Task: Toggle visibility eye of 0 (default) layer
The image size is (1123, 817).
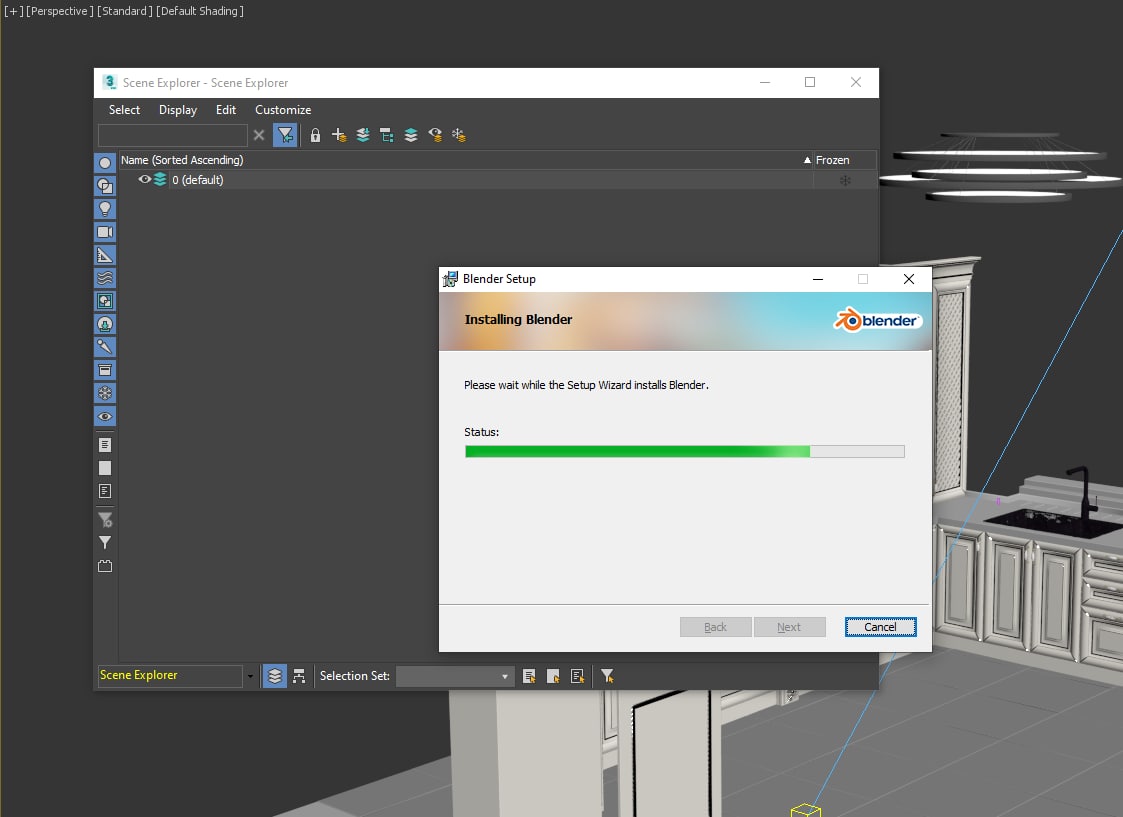Action: click(144, 180)
